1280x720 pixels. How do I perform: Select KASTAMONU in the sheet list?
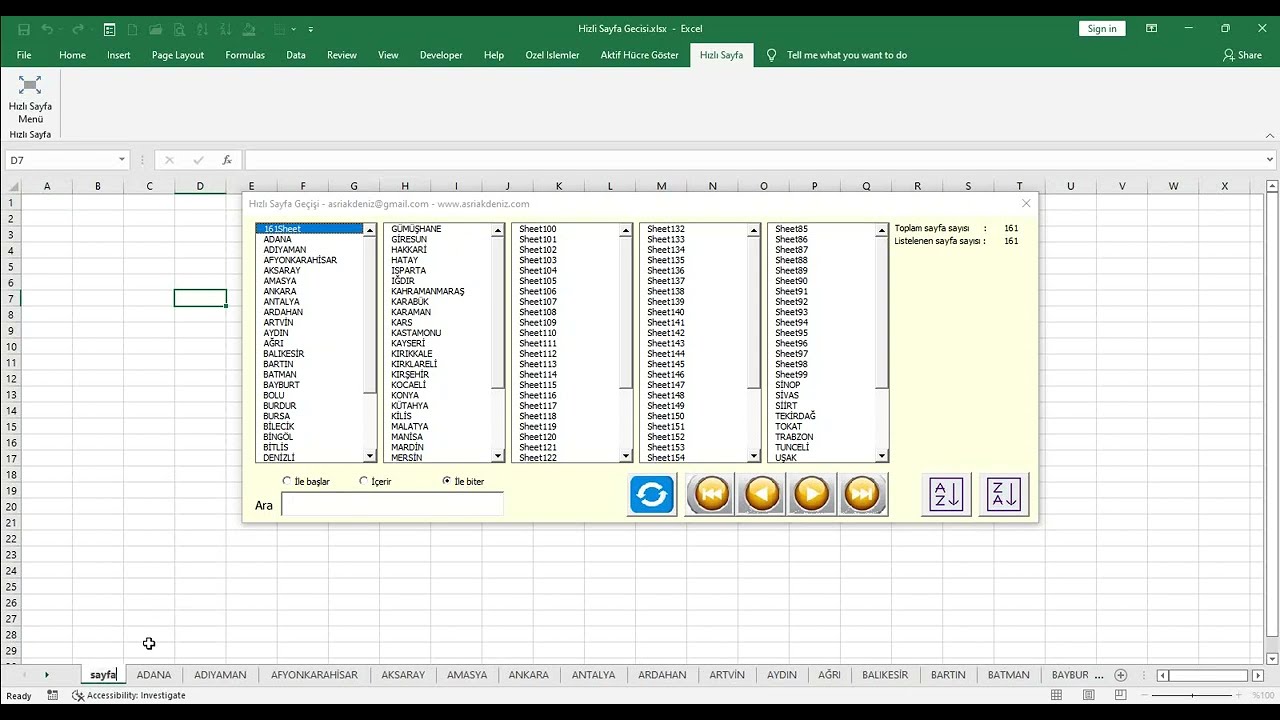(x=416, y=333)
